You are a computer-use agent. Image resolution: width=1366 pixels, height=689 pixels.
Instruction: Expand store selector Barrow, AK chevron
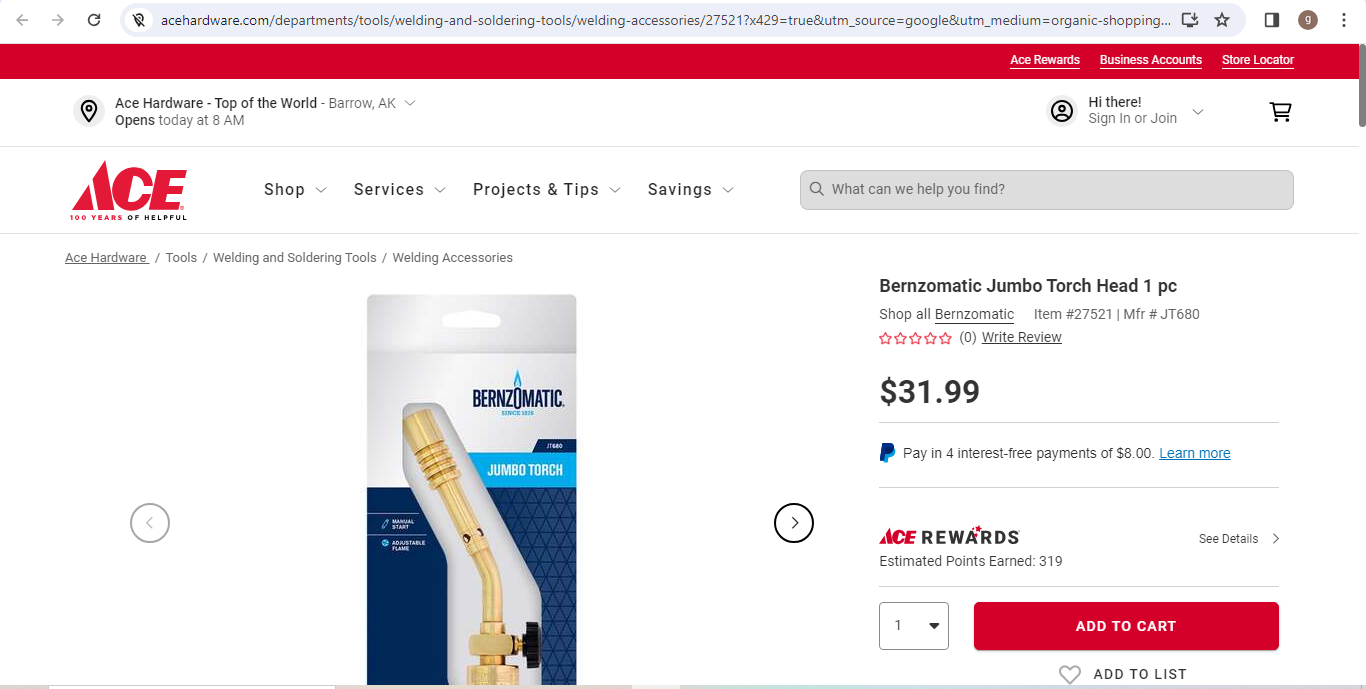pos(410,103)
